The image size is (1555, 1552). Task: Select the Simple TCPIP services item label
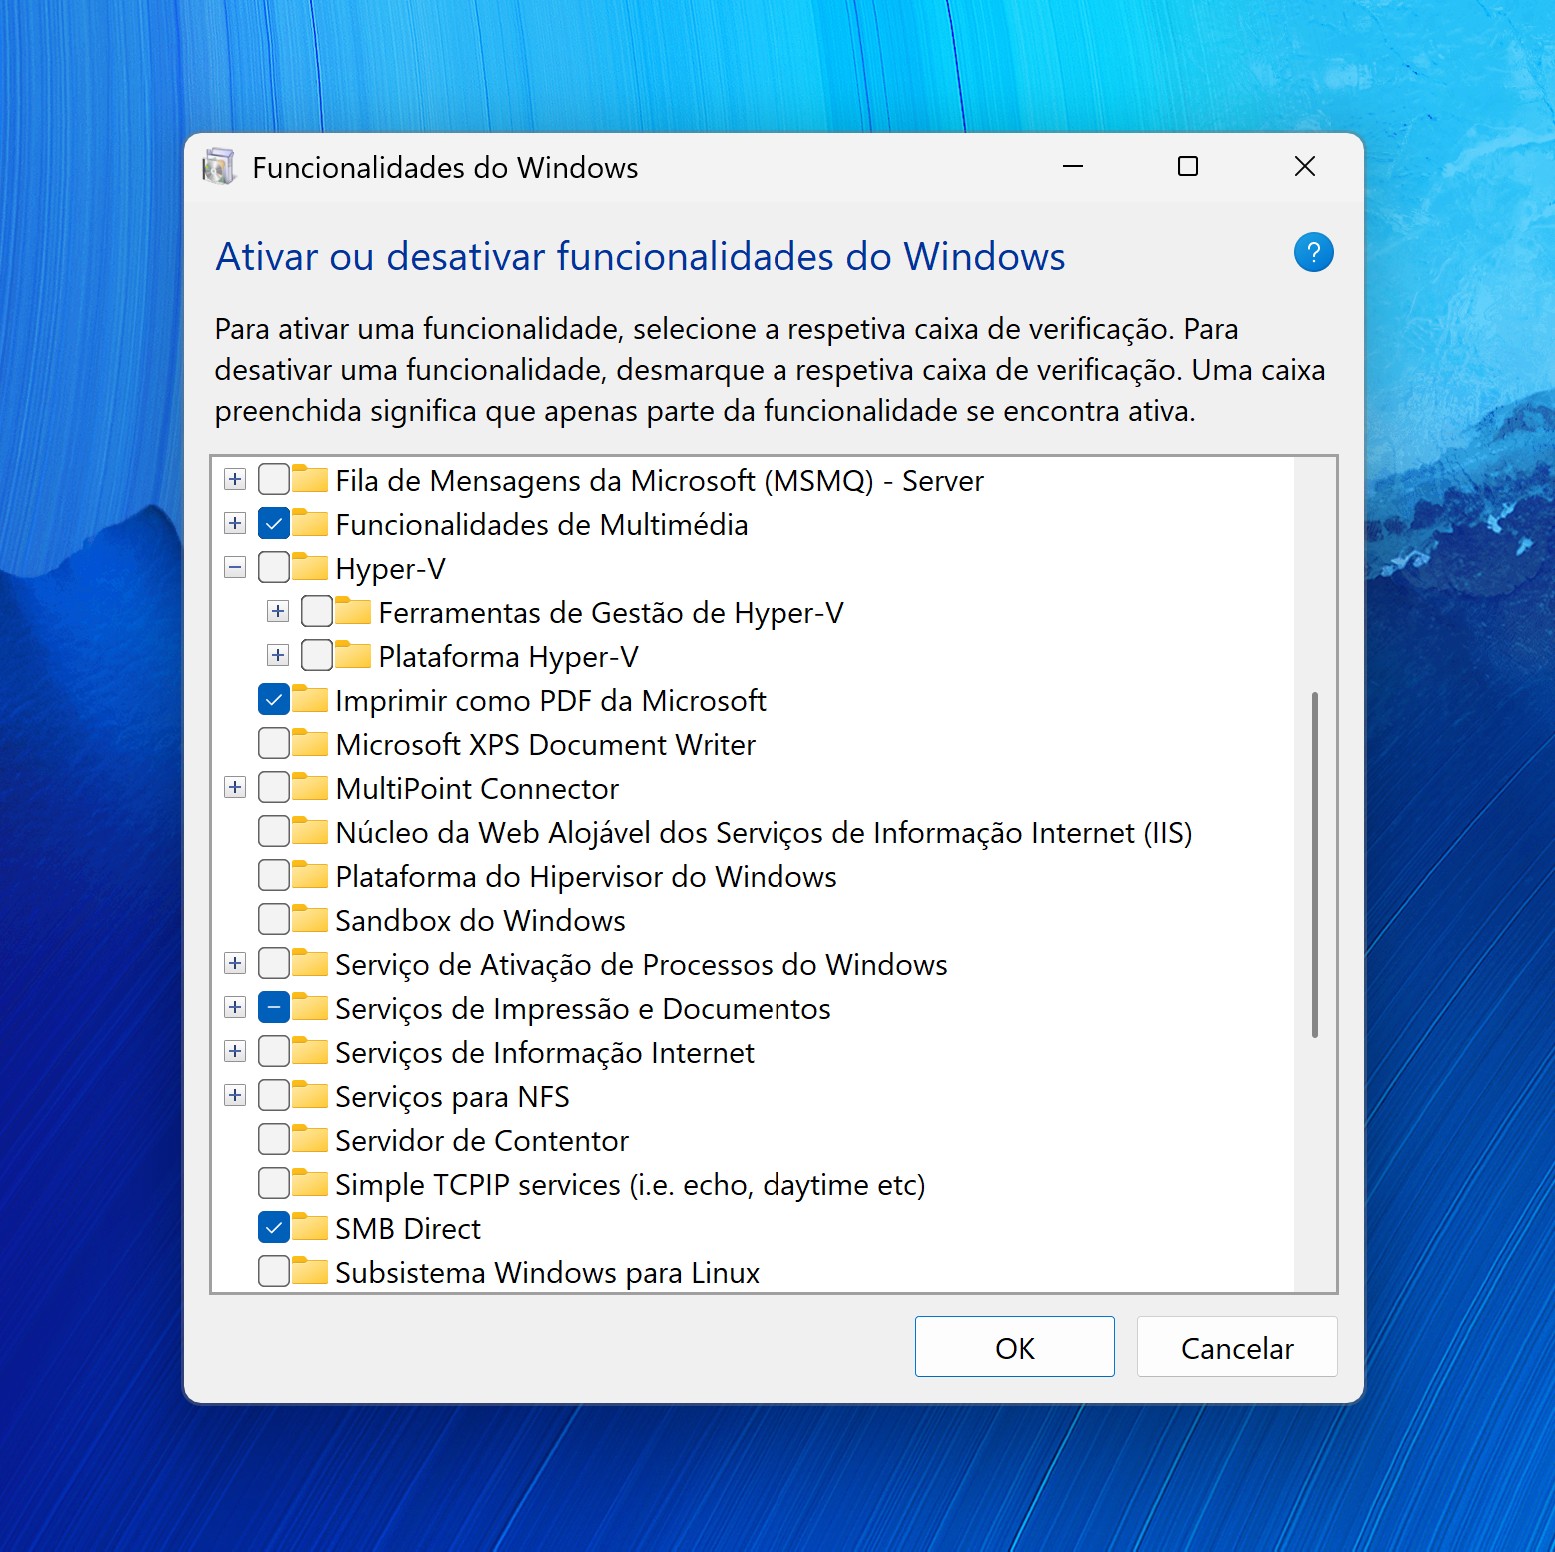click(629, 1185)
